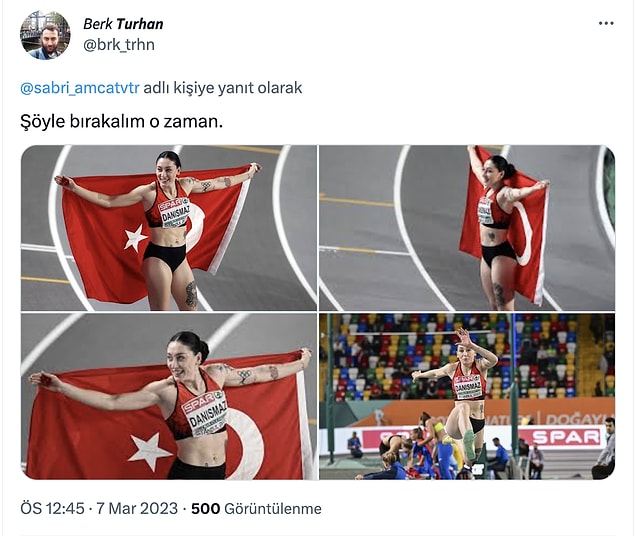The image size is (635, 536).
Task: Click 'adlı kişiye yanıt olarak' reply text
Action: [x=223, y=88]
